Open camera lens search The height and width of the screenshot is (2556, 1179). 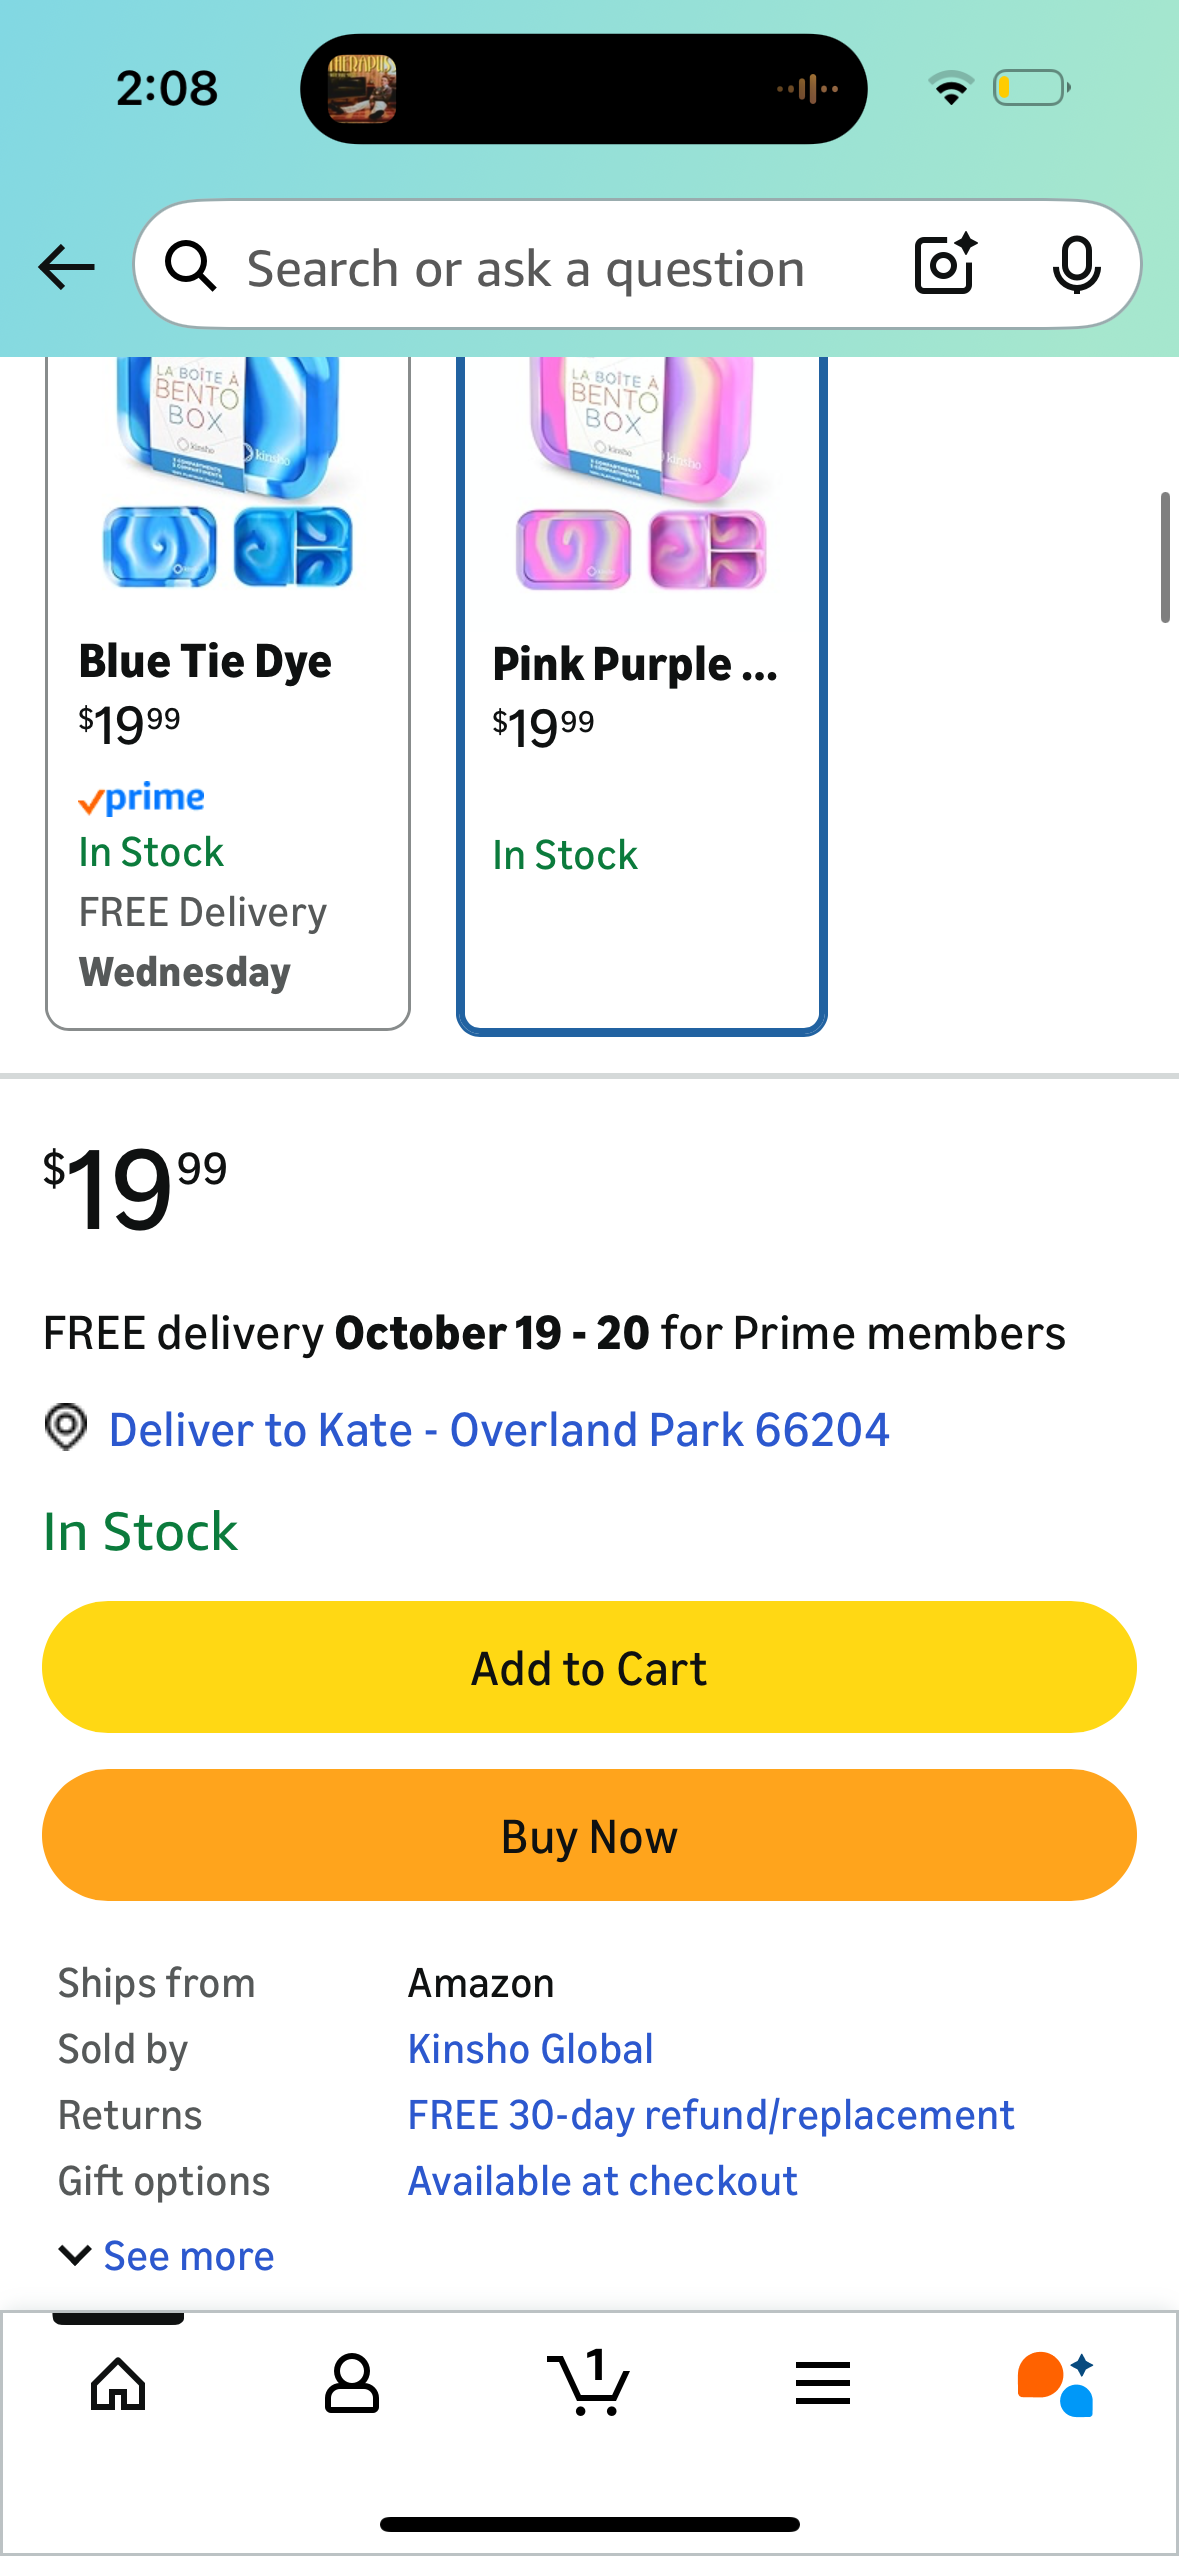tap(945, 265)
